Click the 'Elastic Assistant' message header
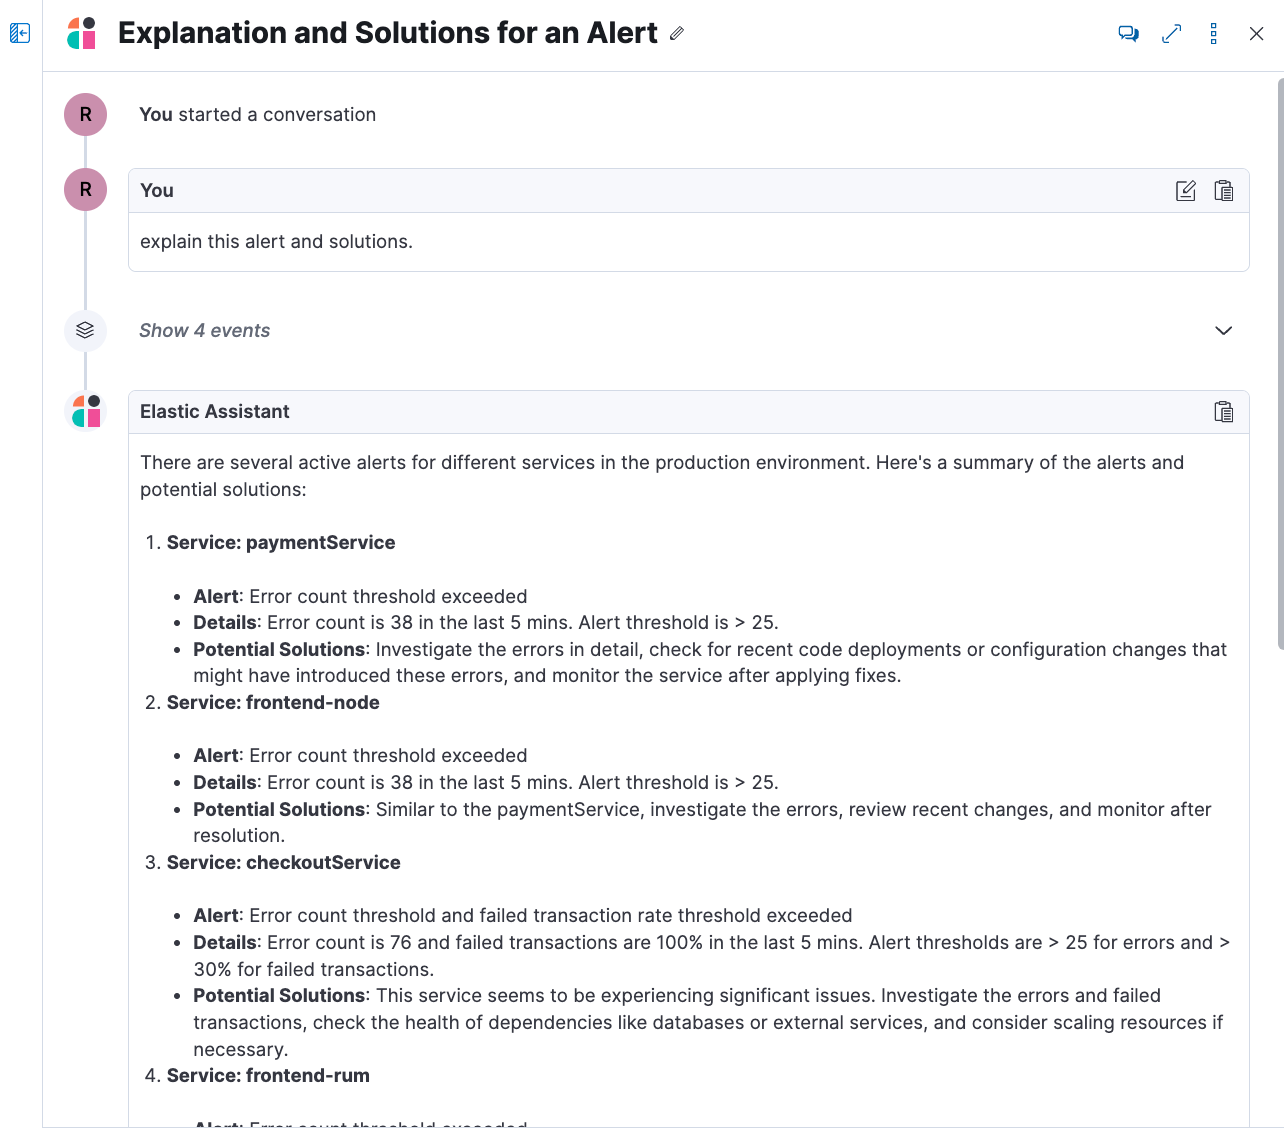This screenshot has width=1284, height=1128. pyautogui.click(x=215, y=412)
